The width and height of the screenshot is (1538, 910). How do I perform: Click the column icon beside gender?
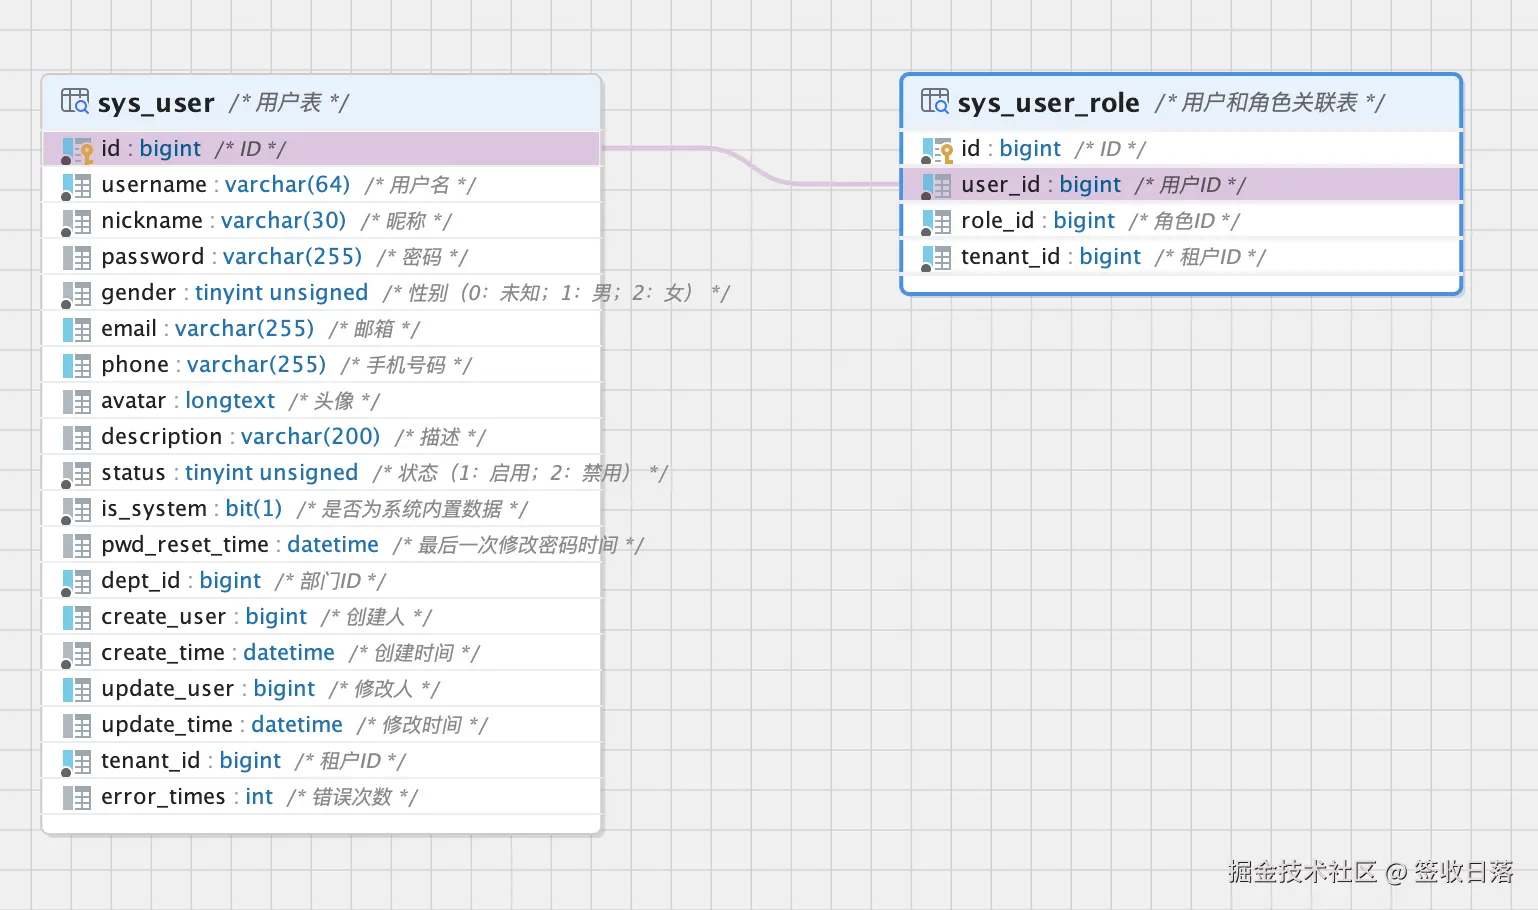[77, 294]
